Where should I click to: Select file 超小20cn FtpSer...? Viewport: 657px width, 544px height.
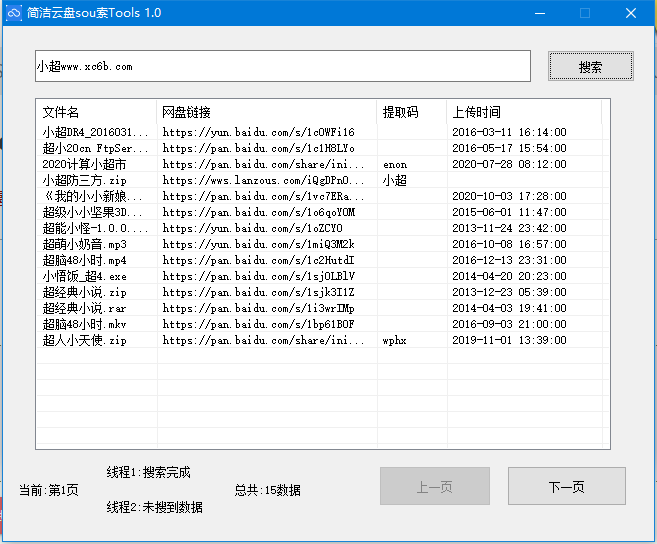[x=95, y=148]
